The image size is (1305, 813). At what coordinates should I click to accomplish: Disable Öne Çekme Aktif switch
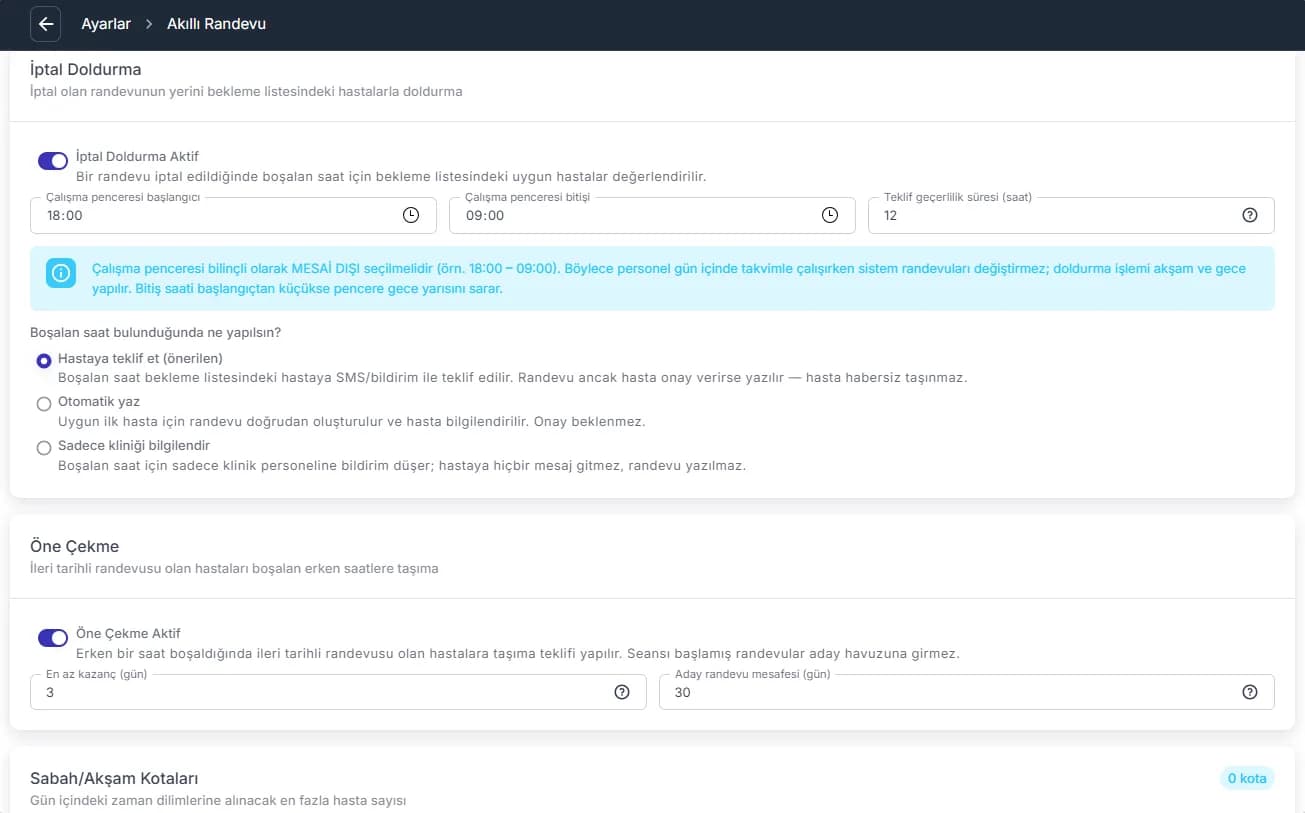click(x=53, y=637)
